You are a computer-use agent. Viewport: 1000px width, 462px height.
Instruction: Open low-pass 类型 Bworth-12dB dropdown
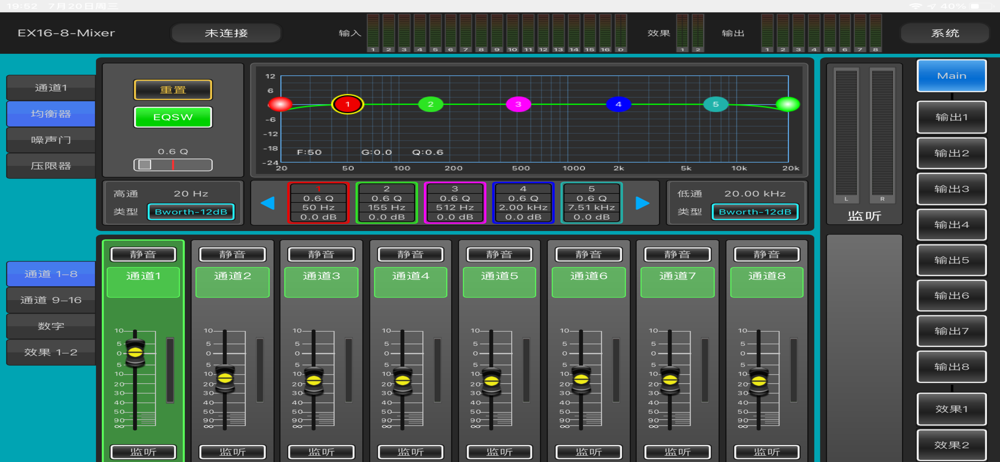[x=755, y=212]
